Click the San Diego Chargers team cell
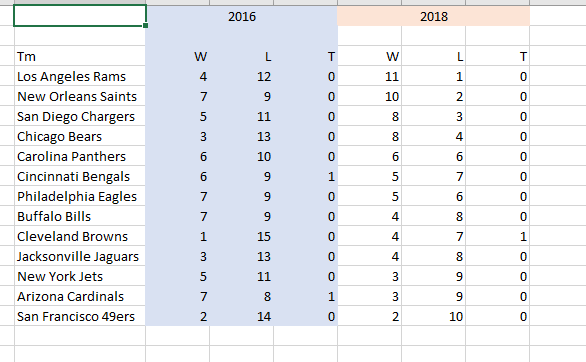The image size is (586, 362). [x=80, y=117]
